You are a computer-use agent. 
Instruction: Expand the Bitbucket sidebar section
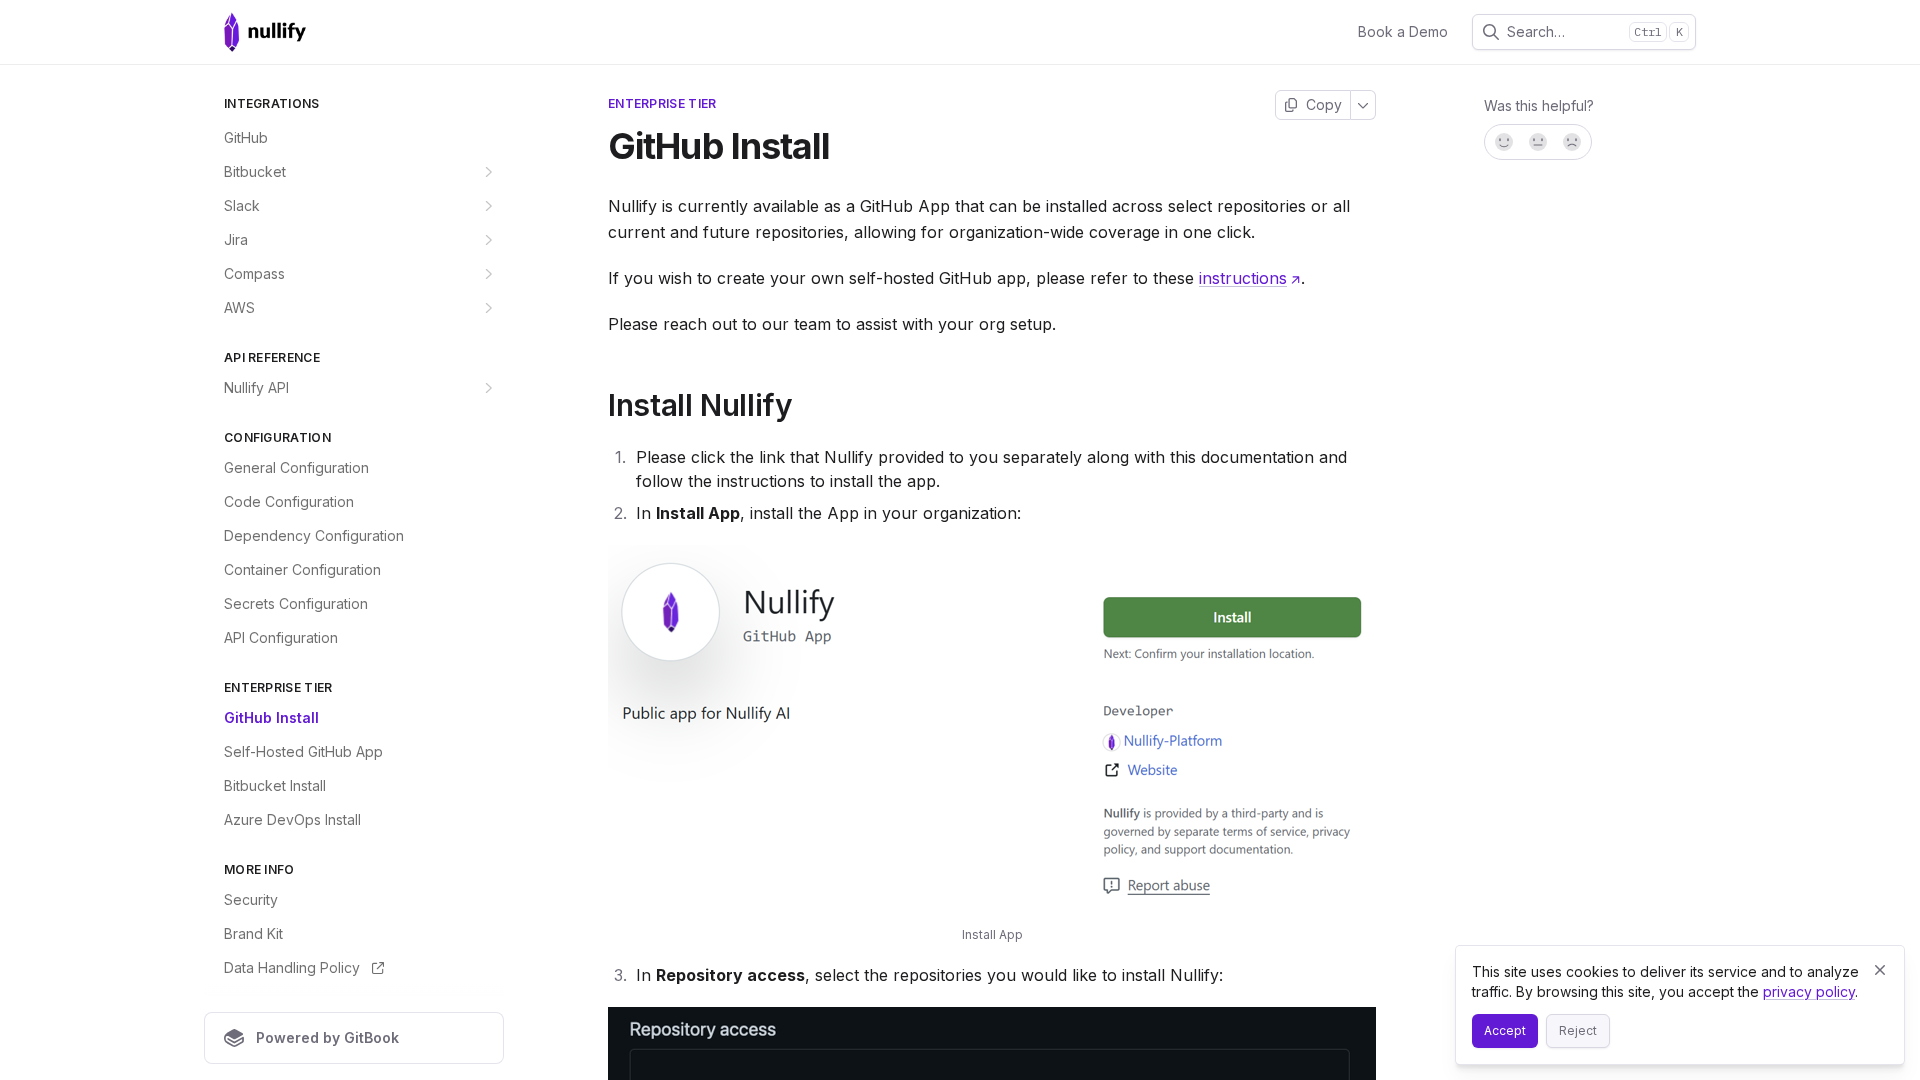489,172
